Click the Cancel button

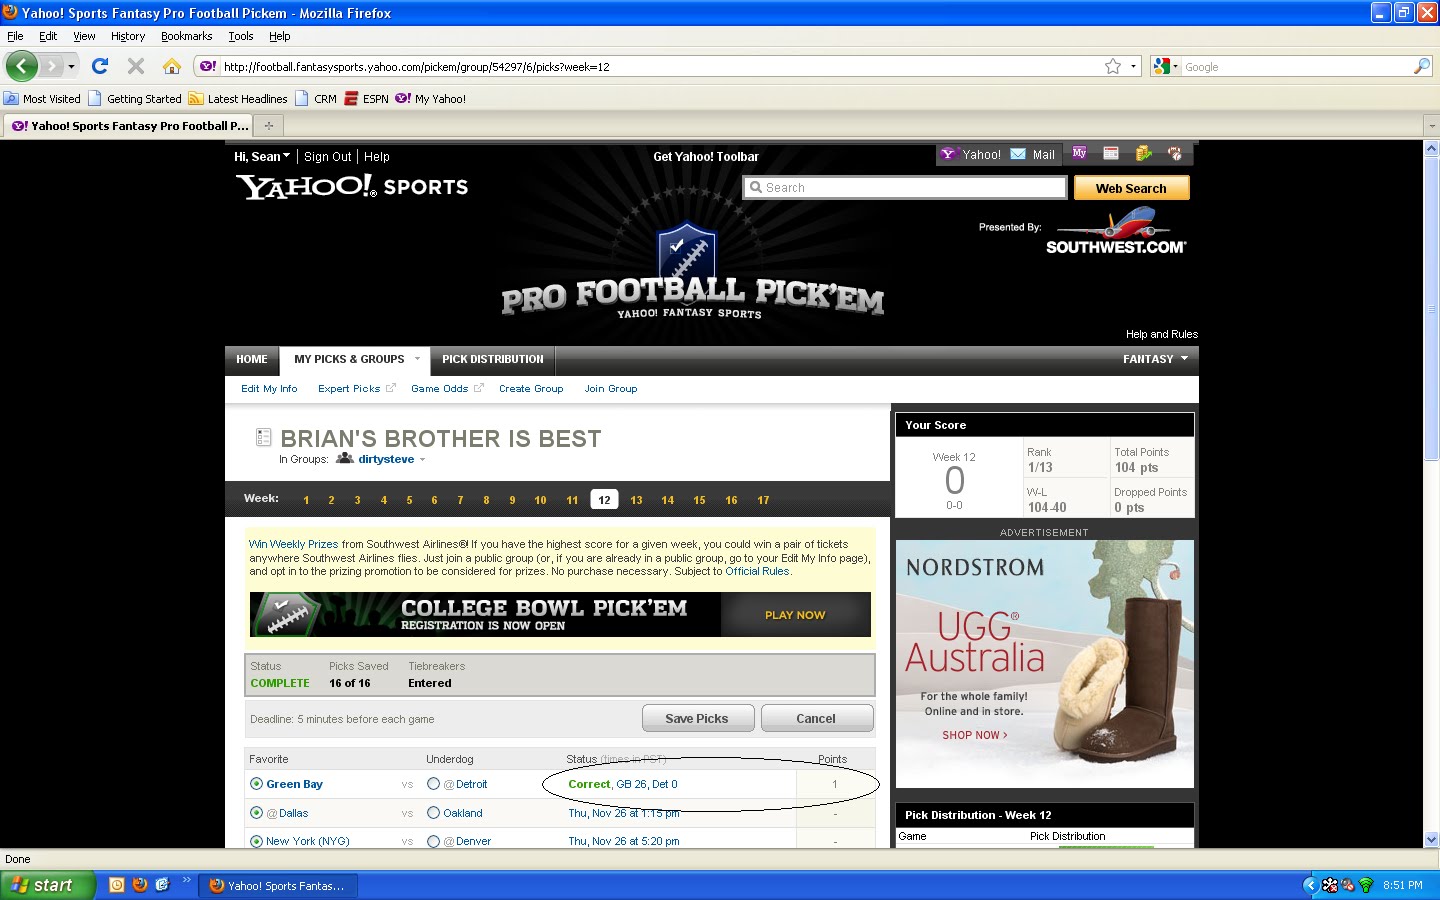(x=816, y=718)
